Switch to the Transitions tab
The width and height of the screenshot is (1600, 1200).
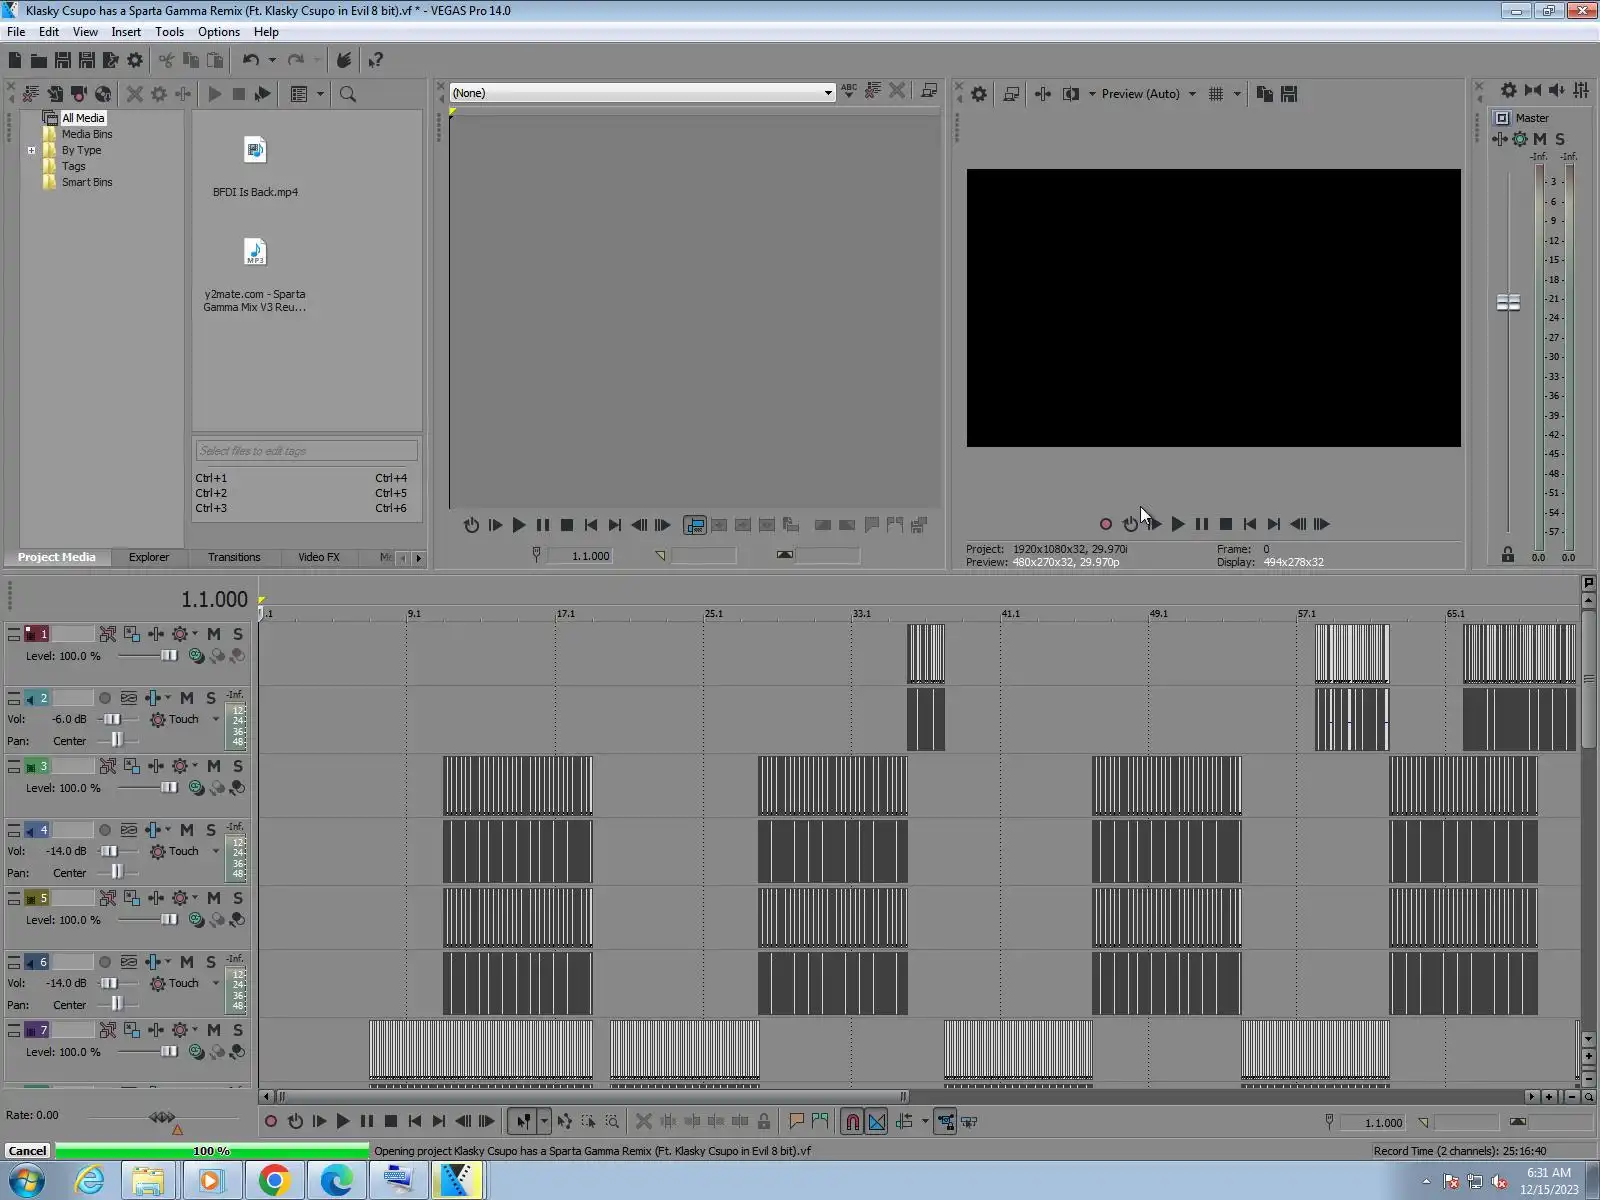[234, 558]
